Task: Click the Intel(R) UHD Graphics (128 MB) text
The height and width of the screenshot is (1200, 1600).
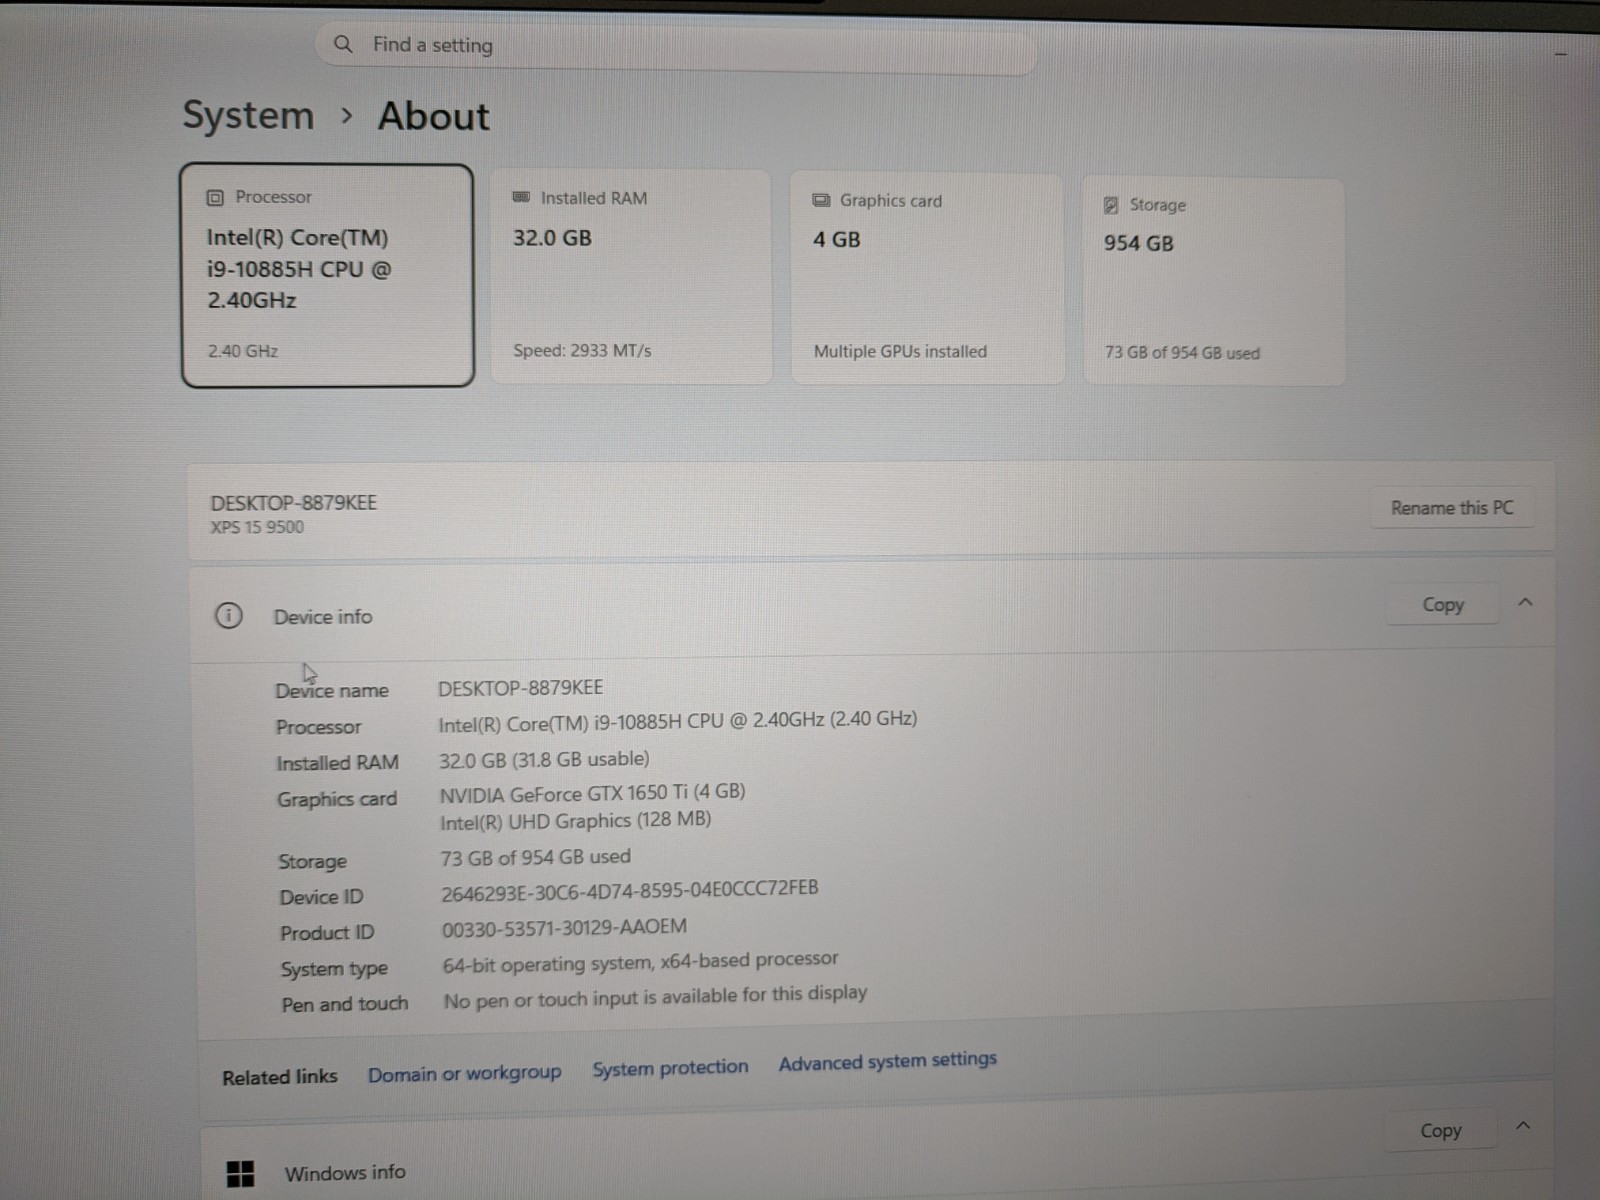Action: (575, 820)
